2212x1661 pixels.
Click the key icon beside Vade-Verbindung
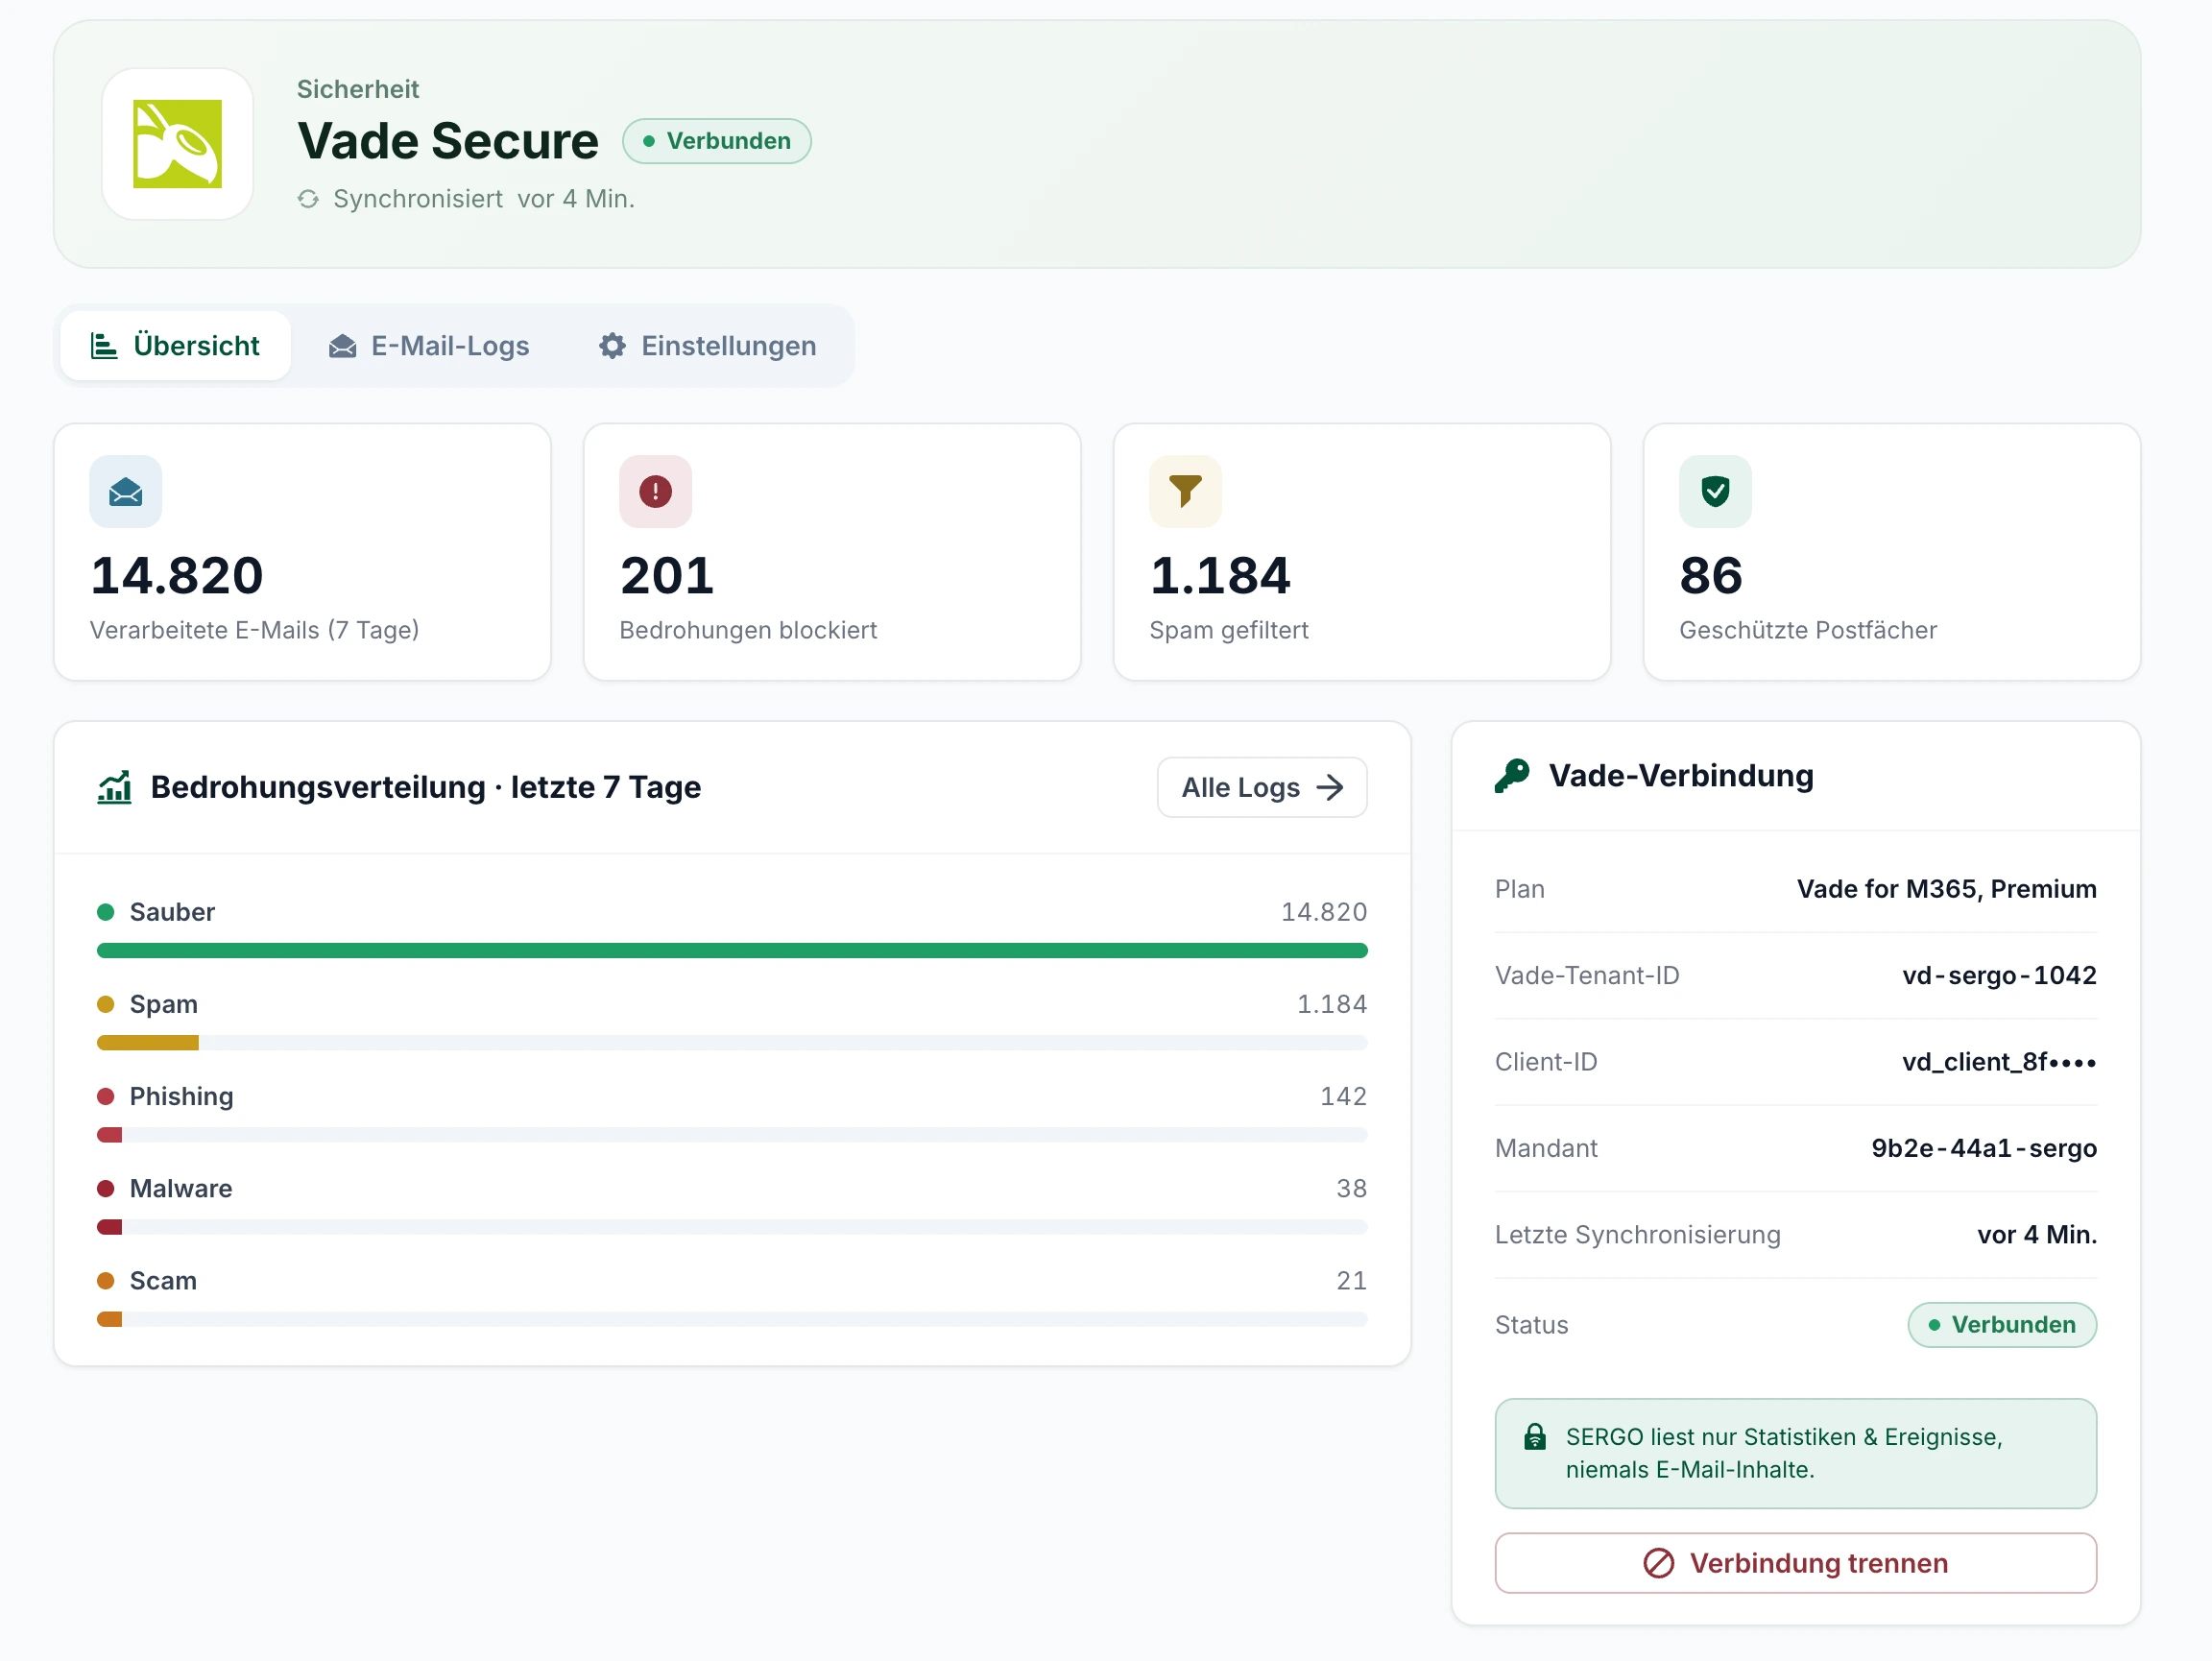[x=1512, y=776]
